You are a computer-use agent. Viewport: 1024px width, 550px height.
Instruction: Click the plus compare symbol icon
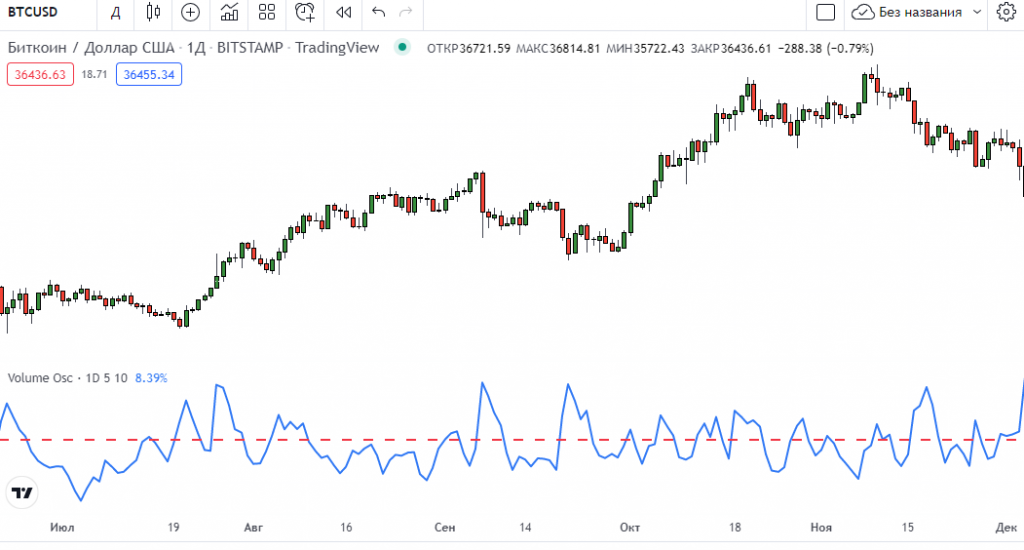(x=190, y=12)
